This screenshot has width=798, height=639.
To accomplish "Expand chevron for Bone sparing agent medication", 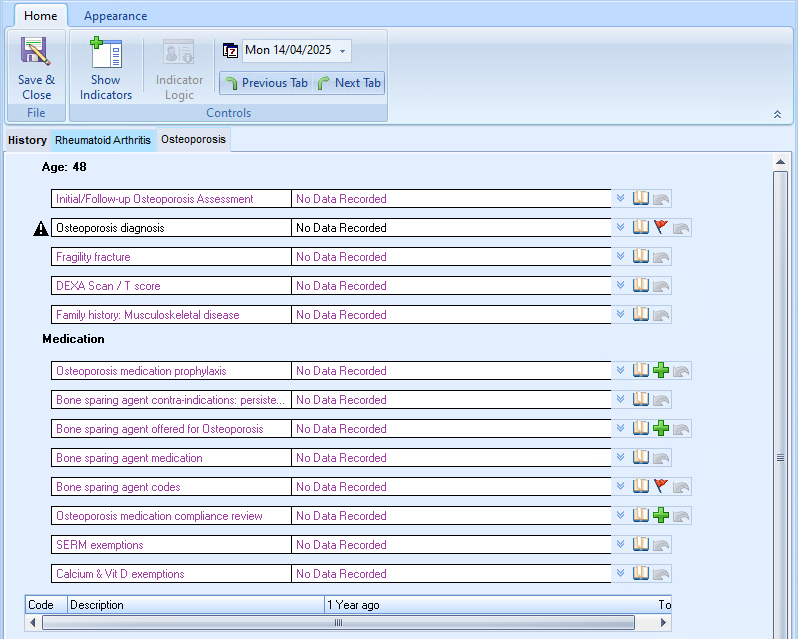I will click(620, 457).
